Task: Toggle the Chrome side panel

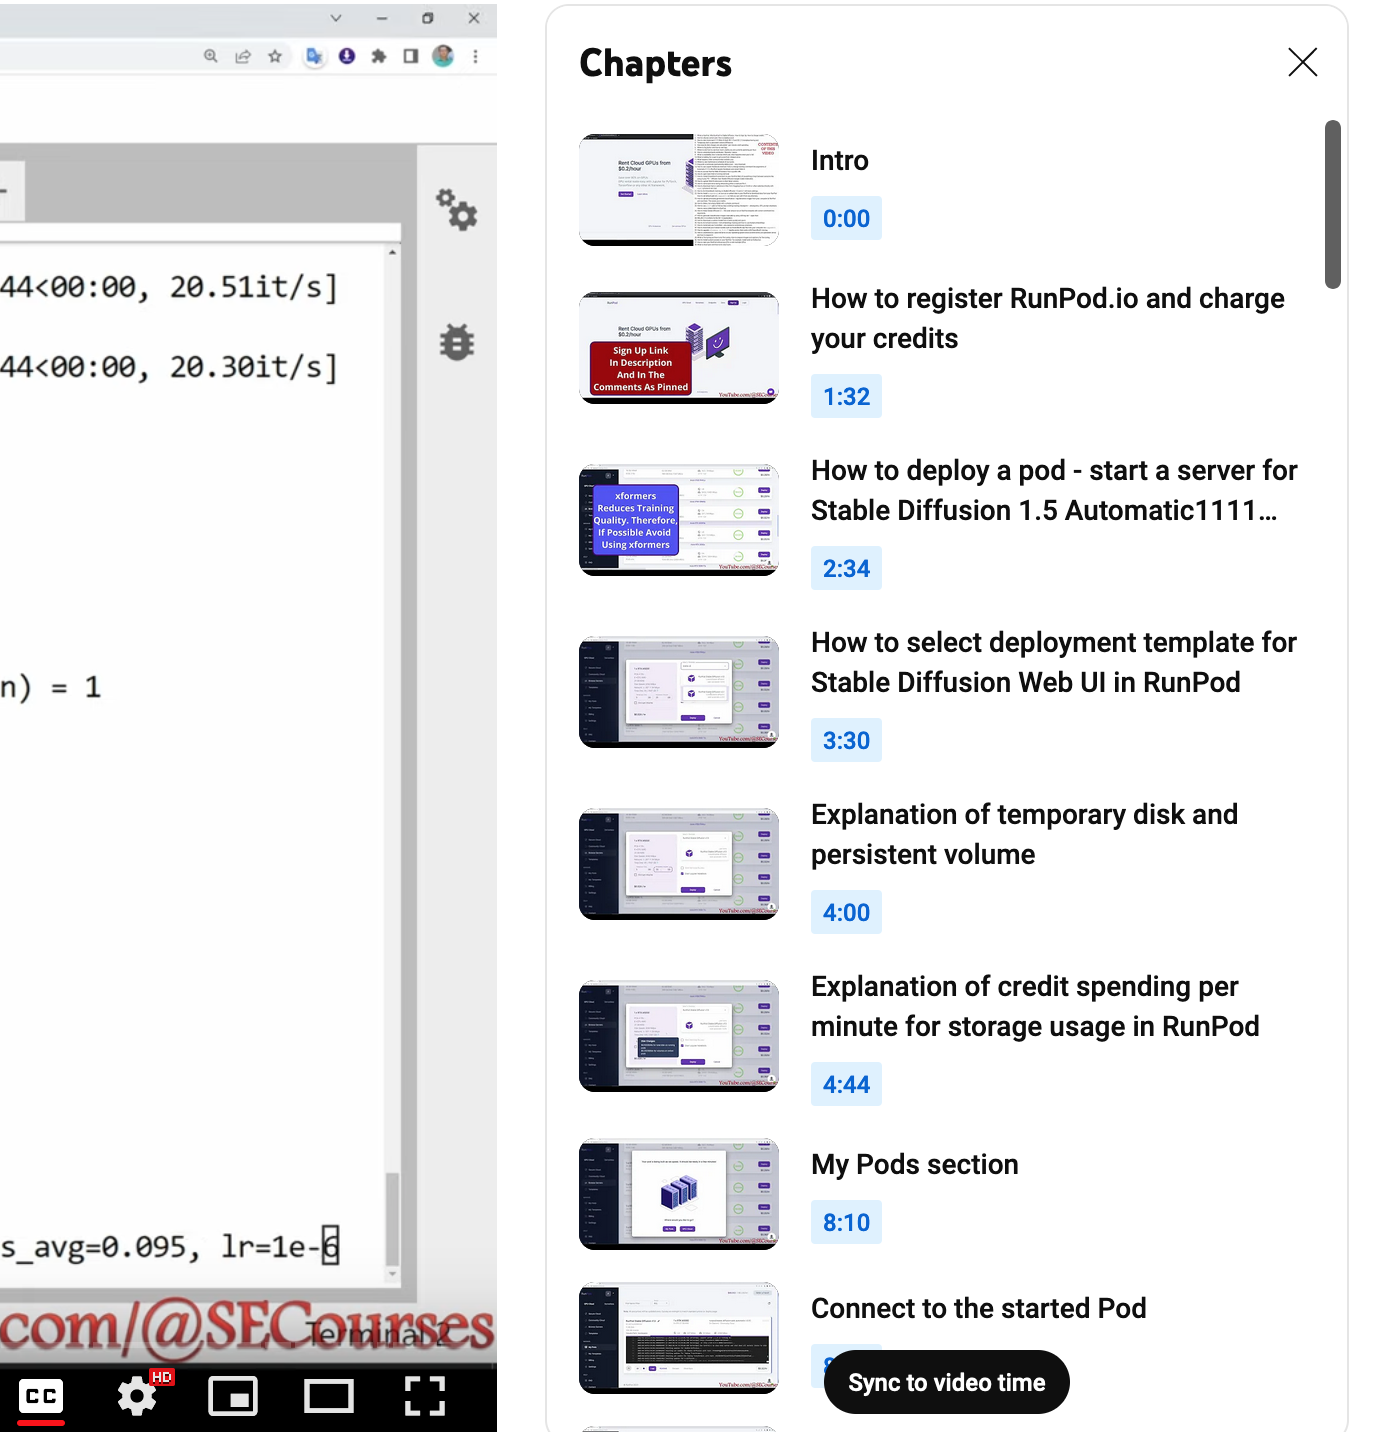Action: [409, 57]
